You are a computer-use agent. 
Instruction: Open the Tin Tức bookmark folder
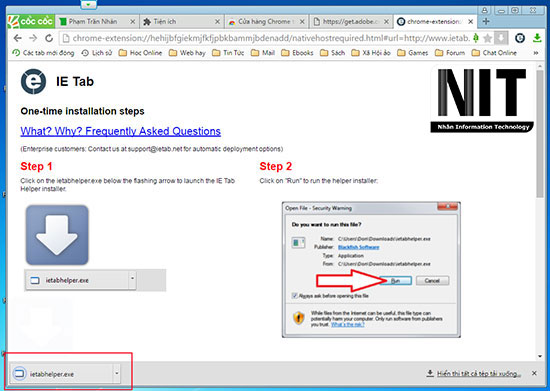[x=228, y=53]
